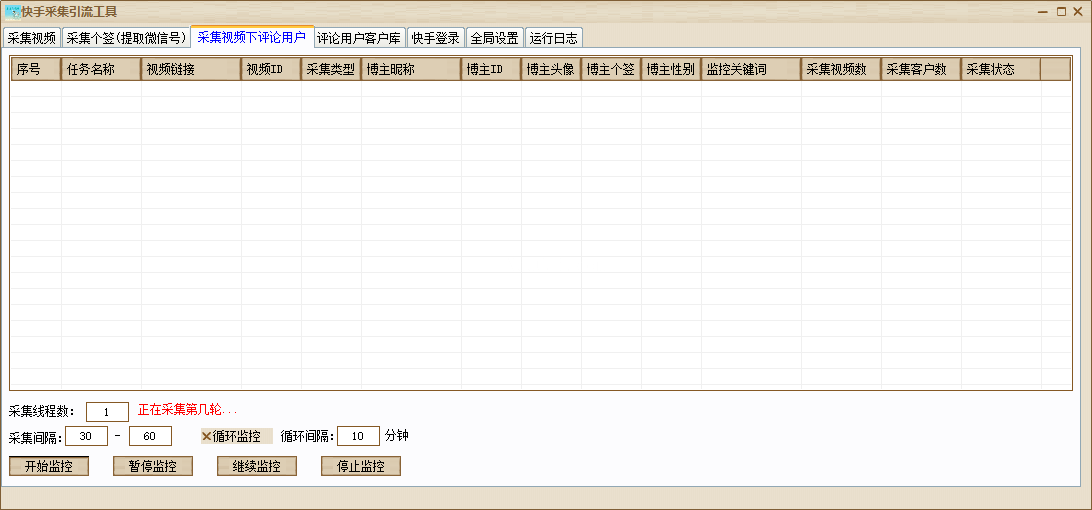Sort by the 任务名称 column header

tap(101, 69)
